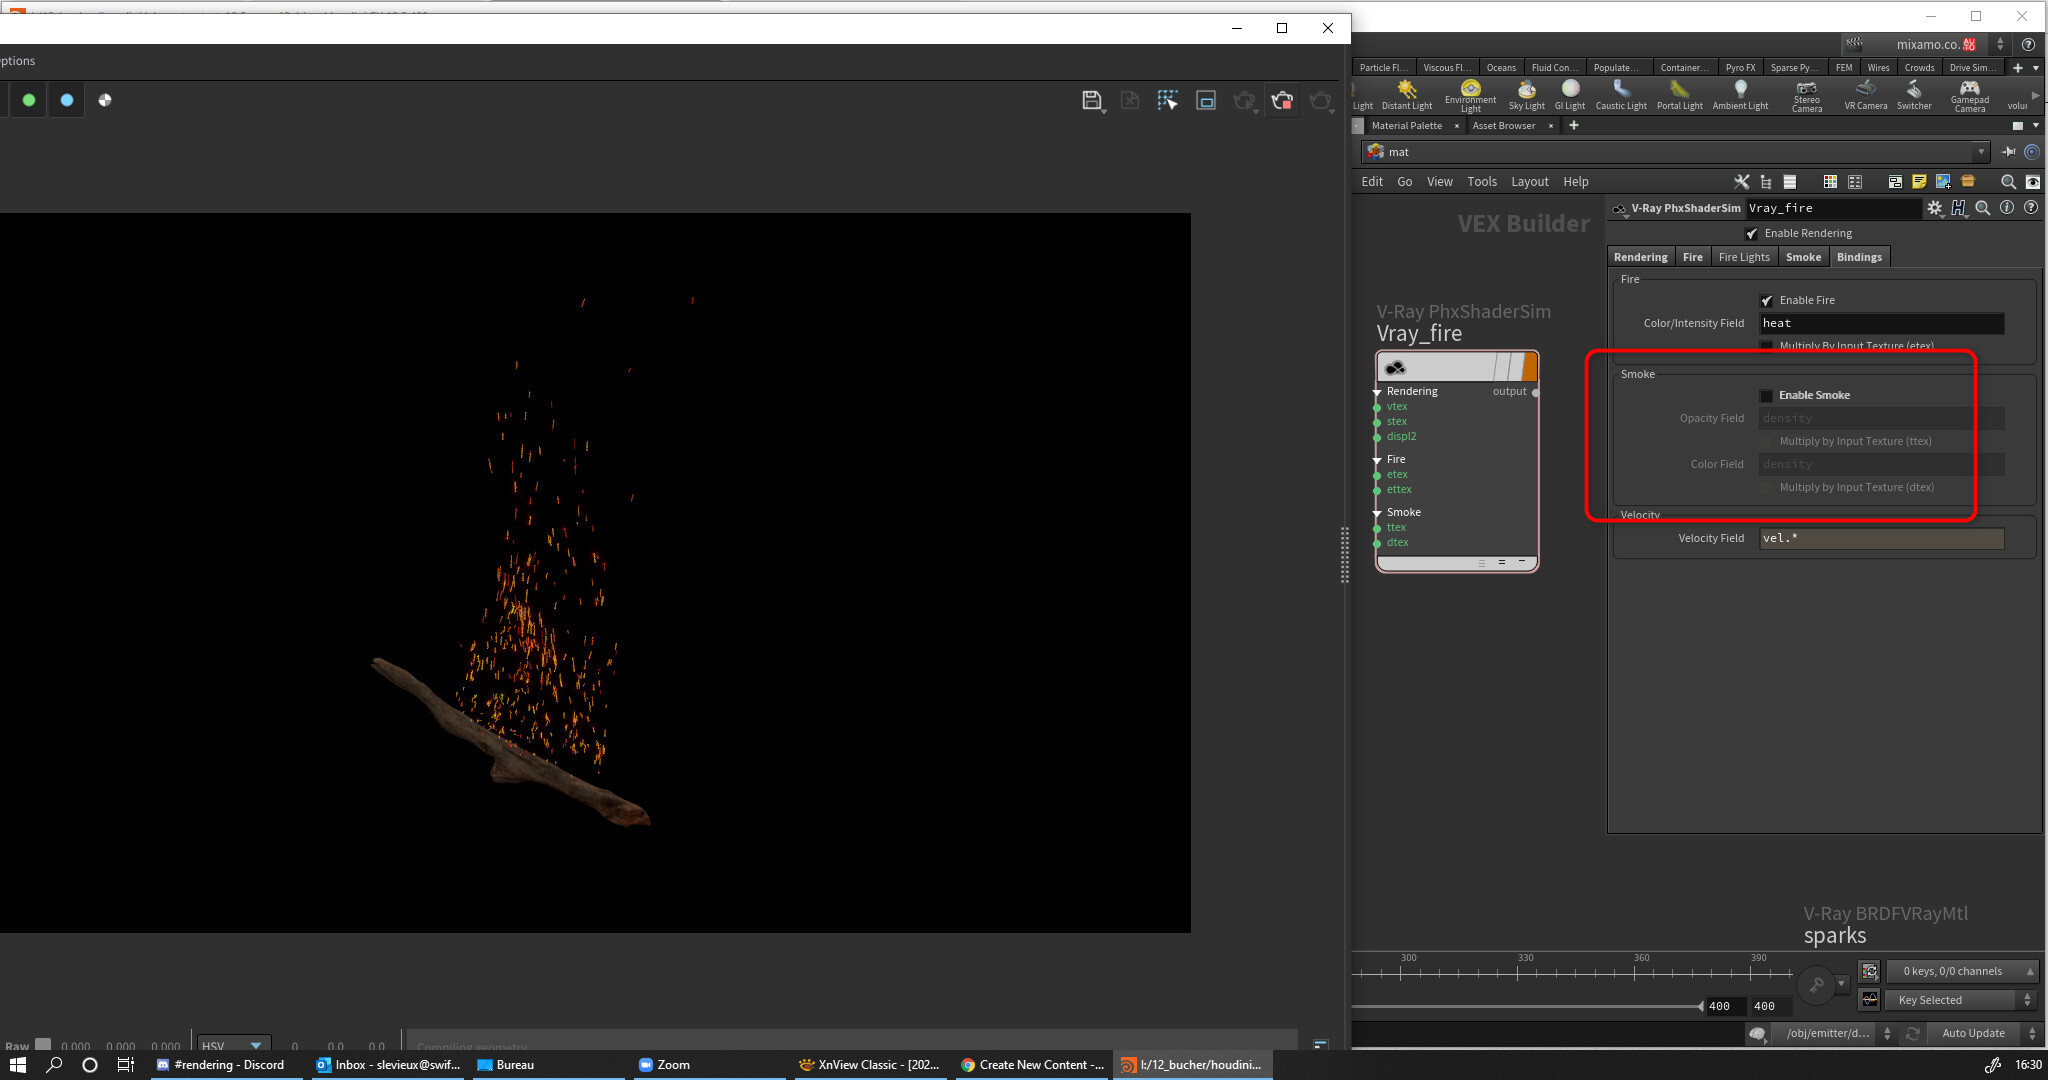Toggle Multiply By Input Texture (etex) checkbox
2048x1080 pixels.
point(1767,346)
